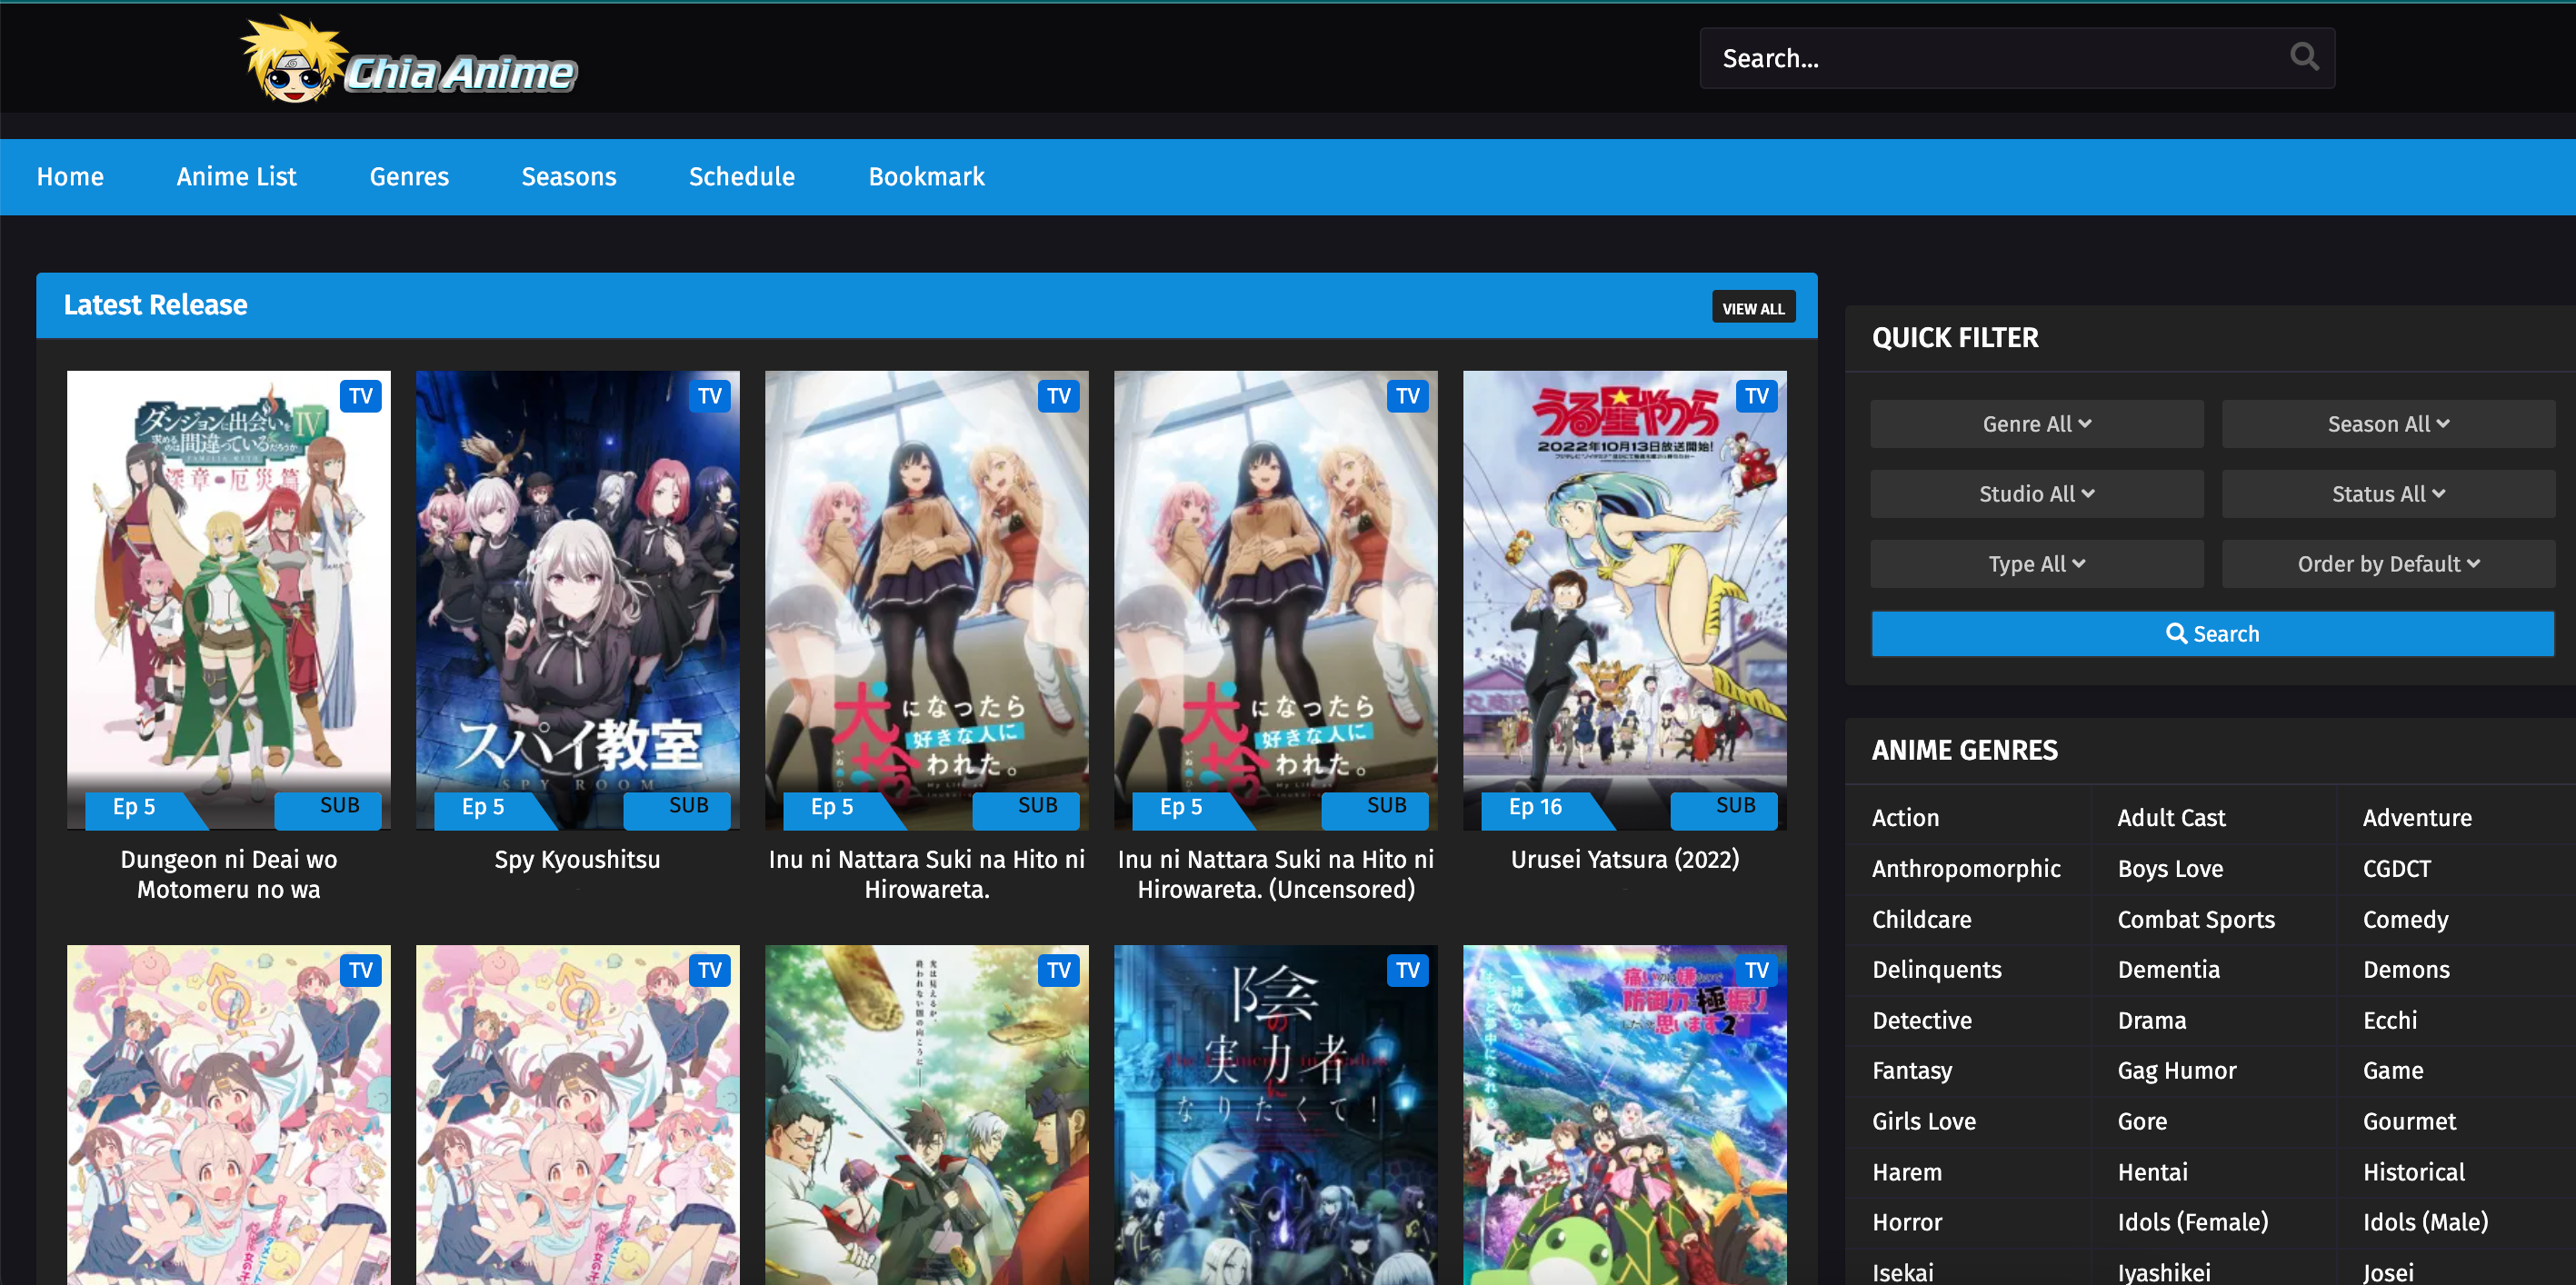This screenshot has width=2576, height=1285.
Task: Click the blue Quick Filter Search button
Action: [2212, 634]
